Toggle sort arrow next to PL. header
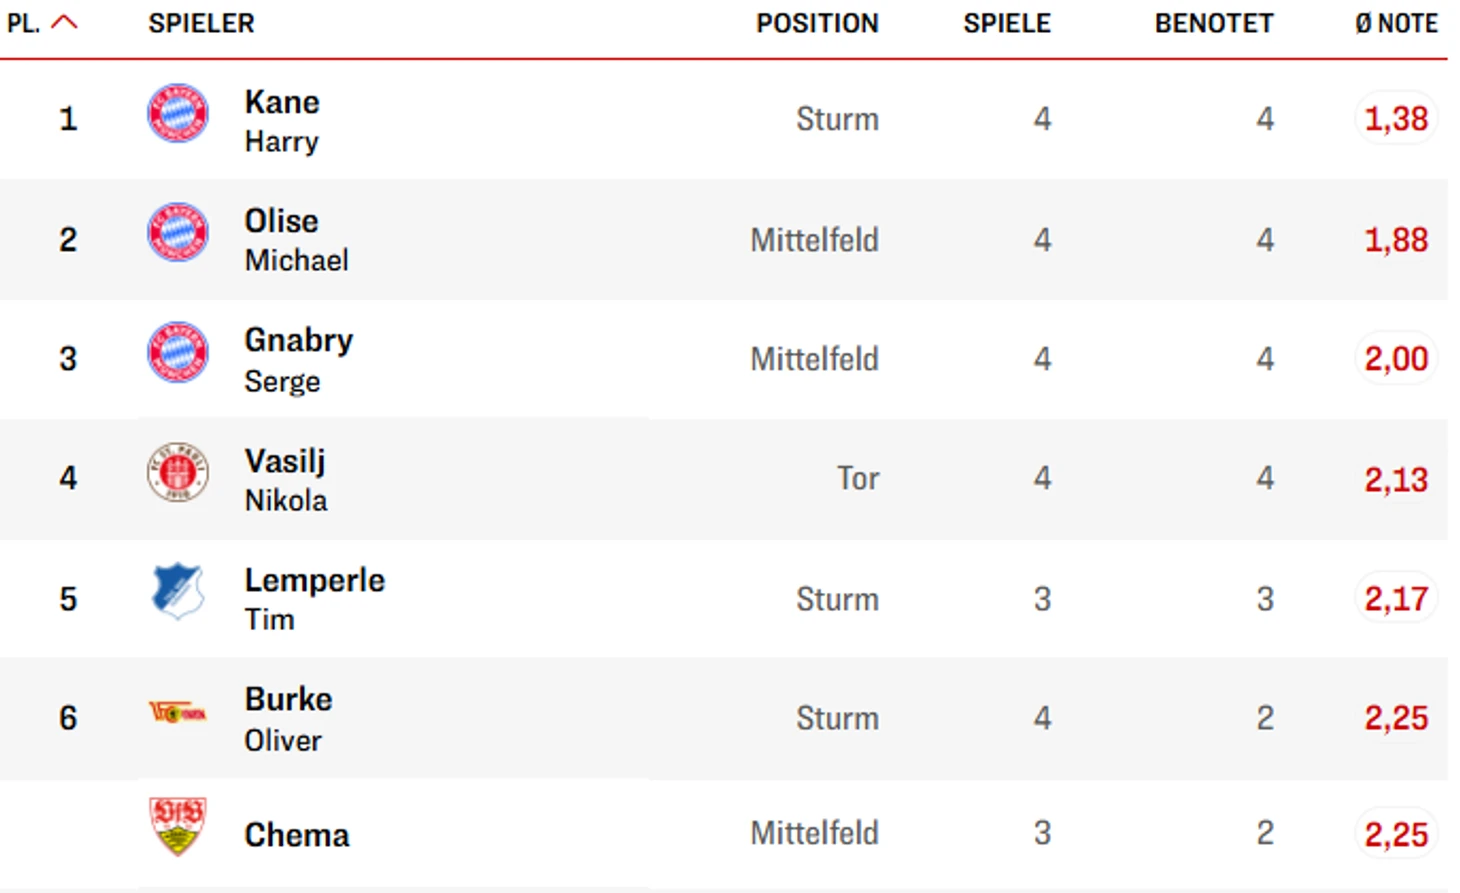1460x893 pixels. click(64, 22)
